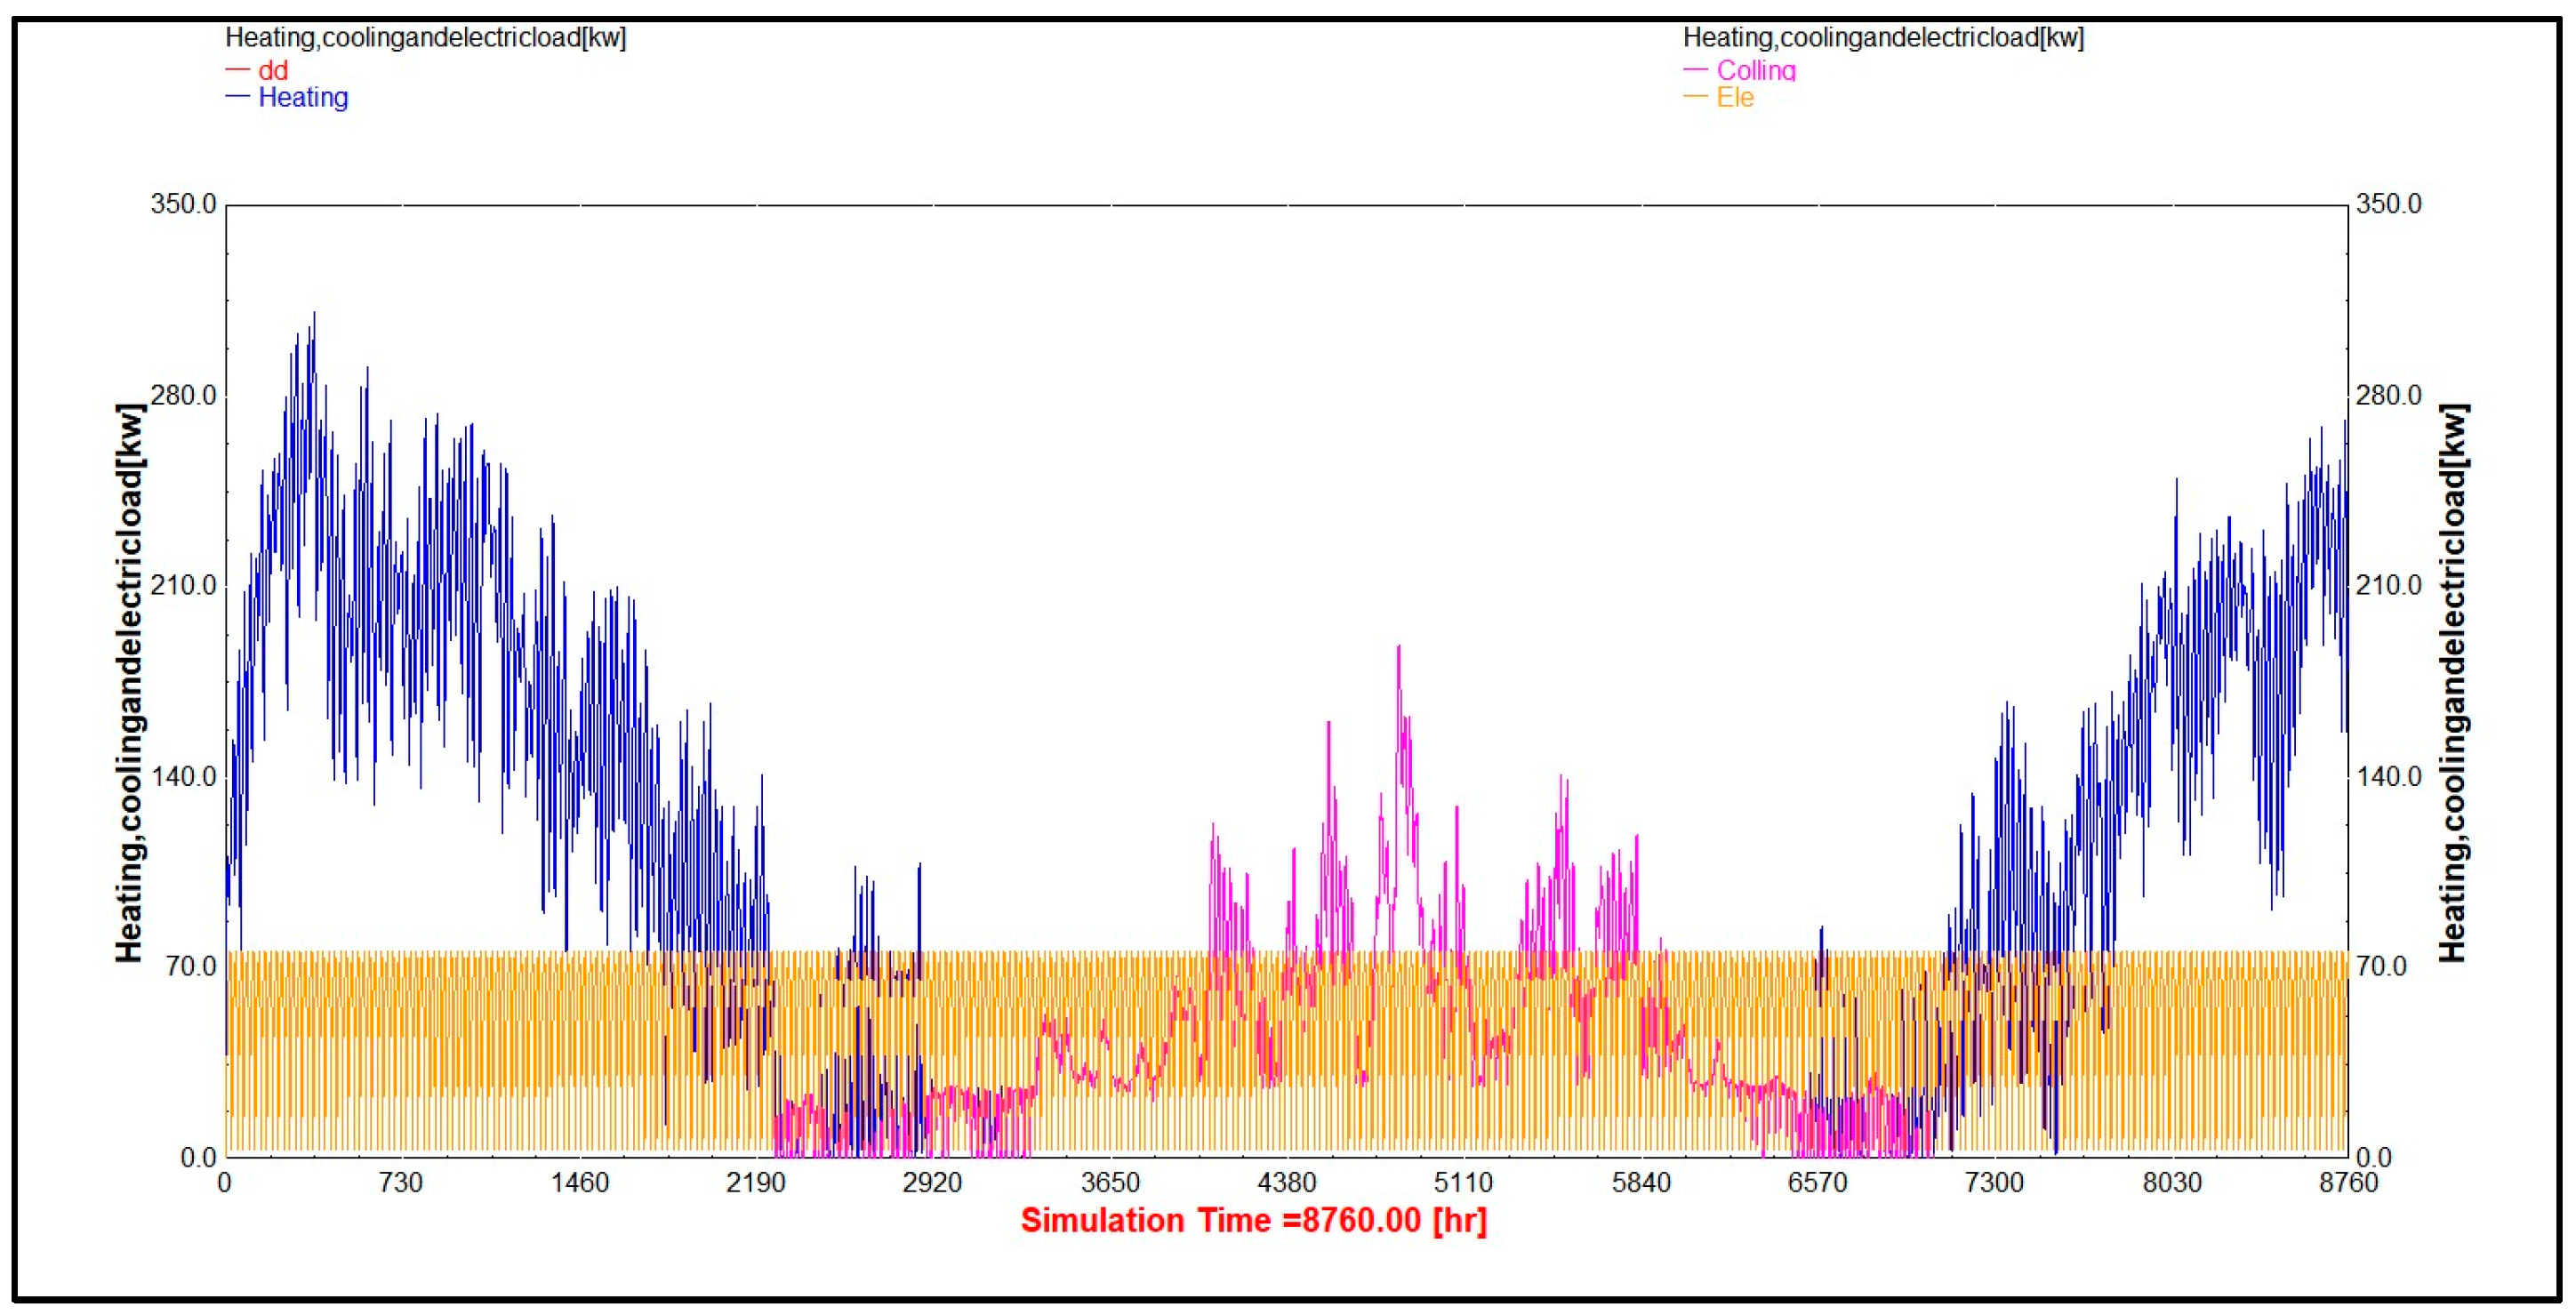Screen dimensions: 2576x1315
Task: Click the 2920 tick on the time axis
Action: (932, 1183)
